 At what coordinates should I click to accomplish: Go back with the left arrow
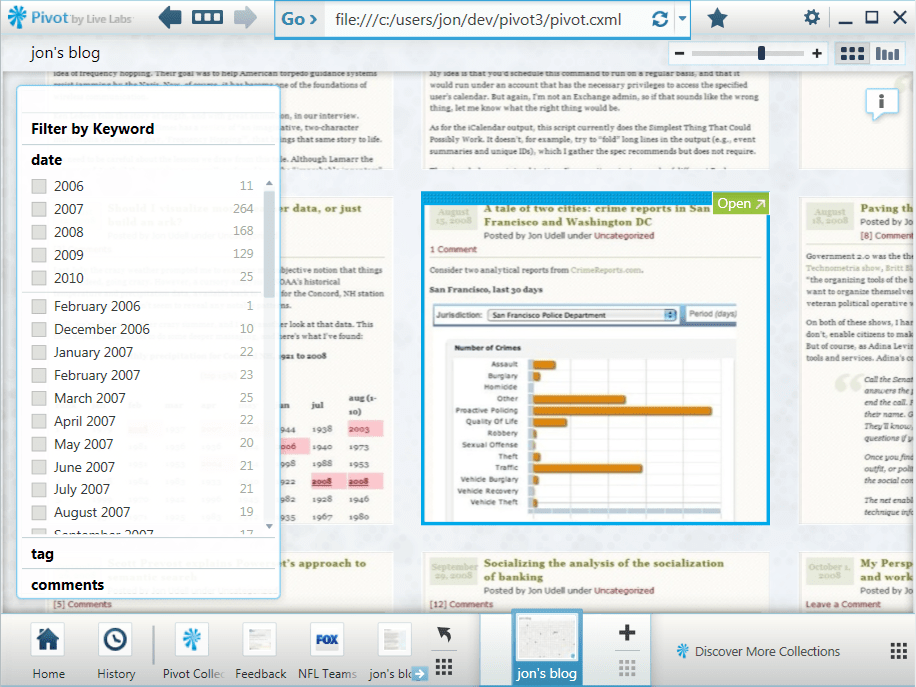170,18
